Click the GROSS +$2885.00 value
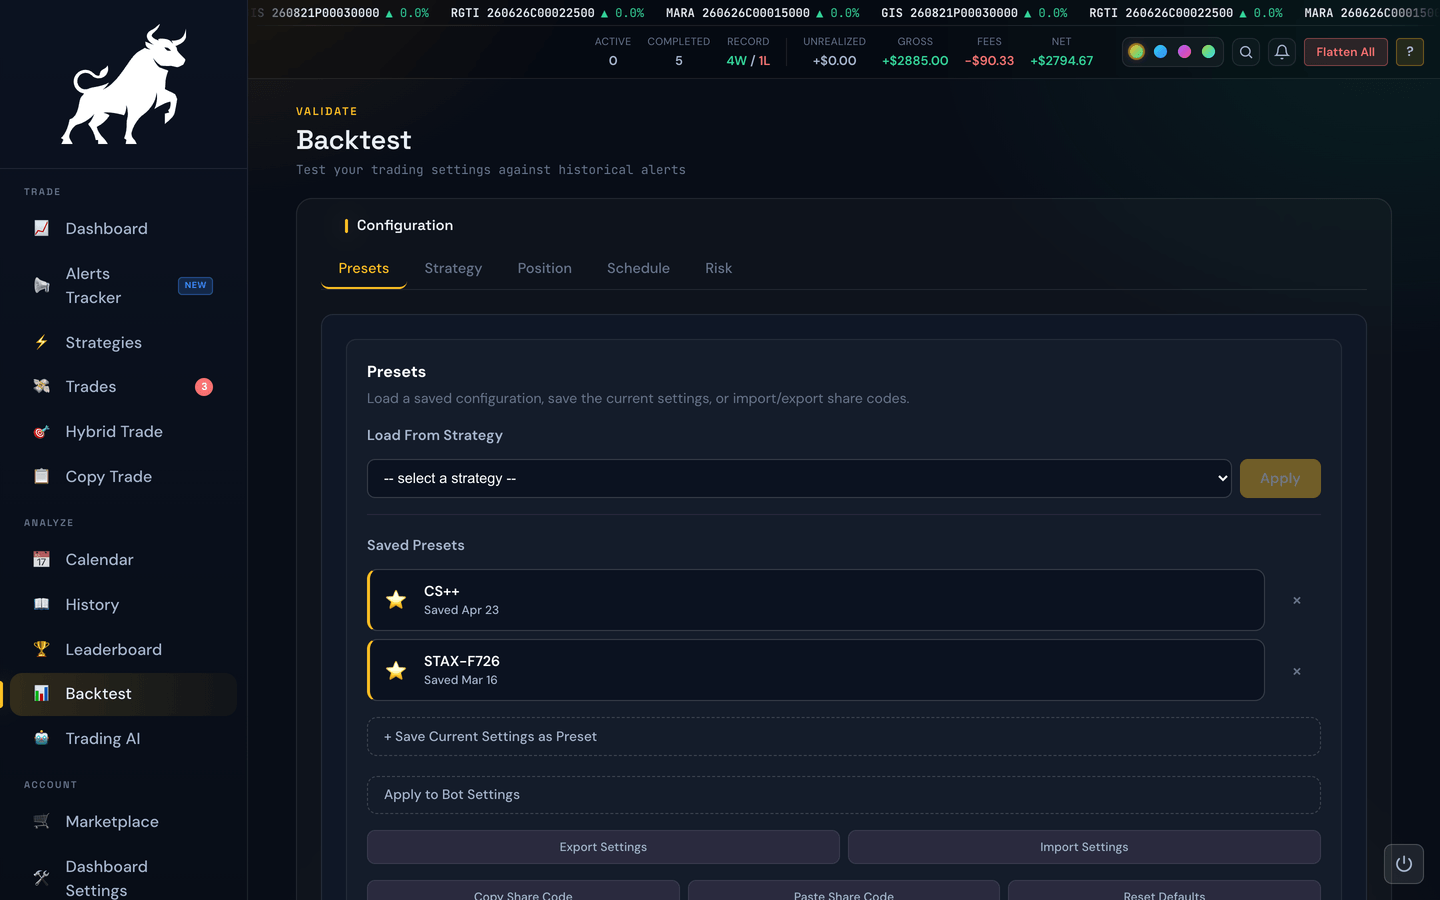 (x=915, y=61)
